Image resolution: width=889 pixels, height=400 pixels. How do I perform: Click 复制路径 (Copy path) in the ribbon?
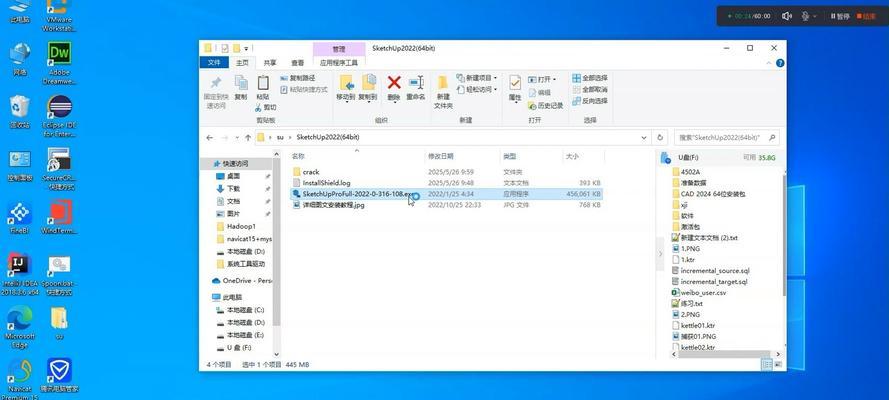(x=298, y=78)
